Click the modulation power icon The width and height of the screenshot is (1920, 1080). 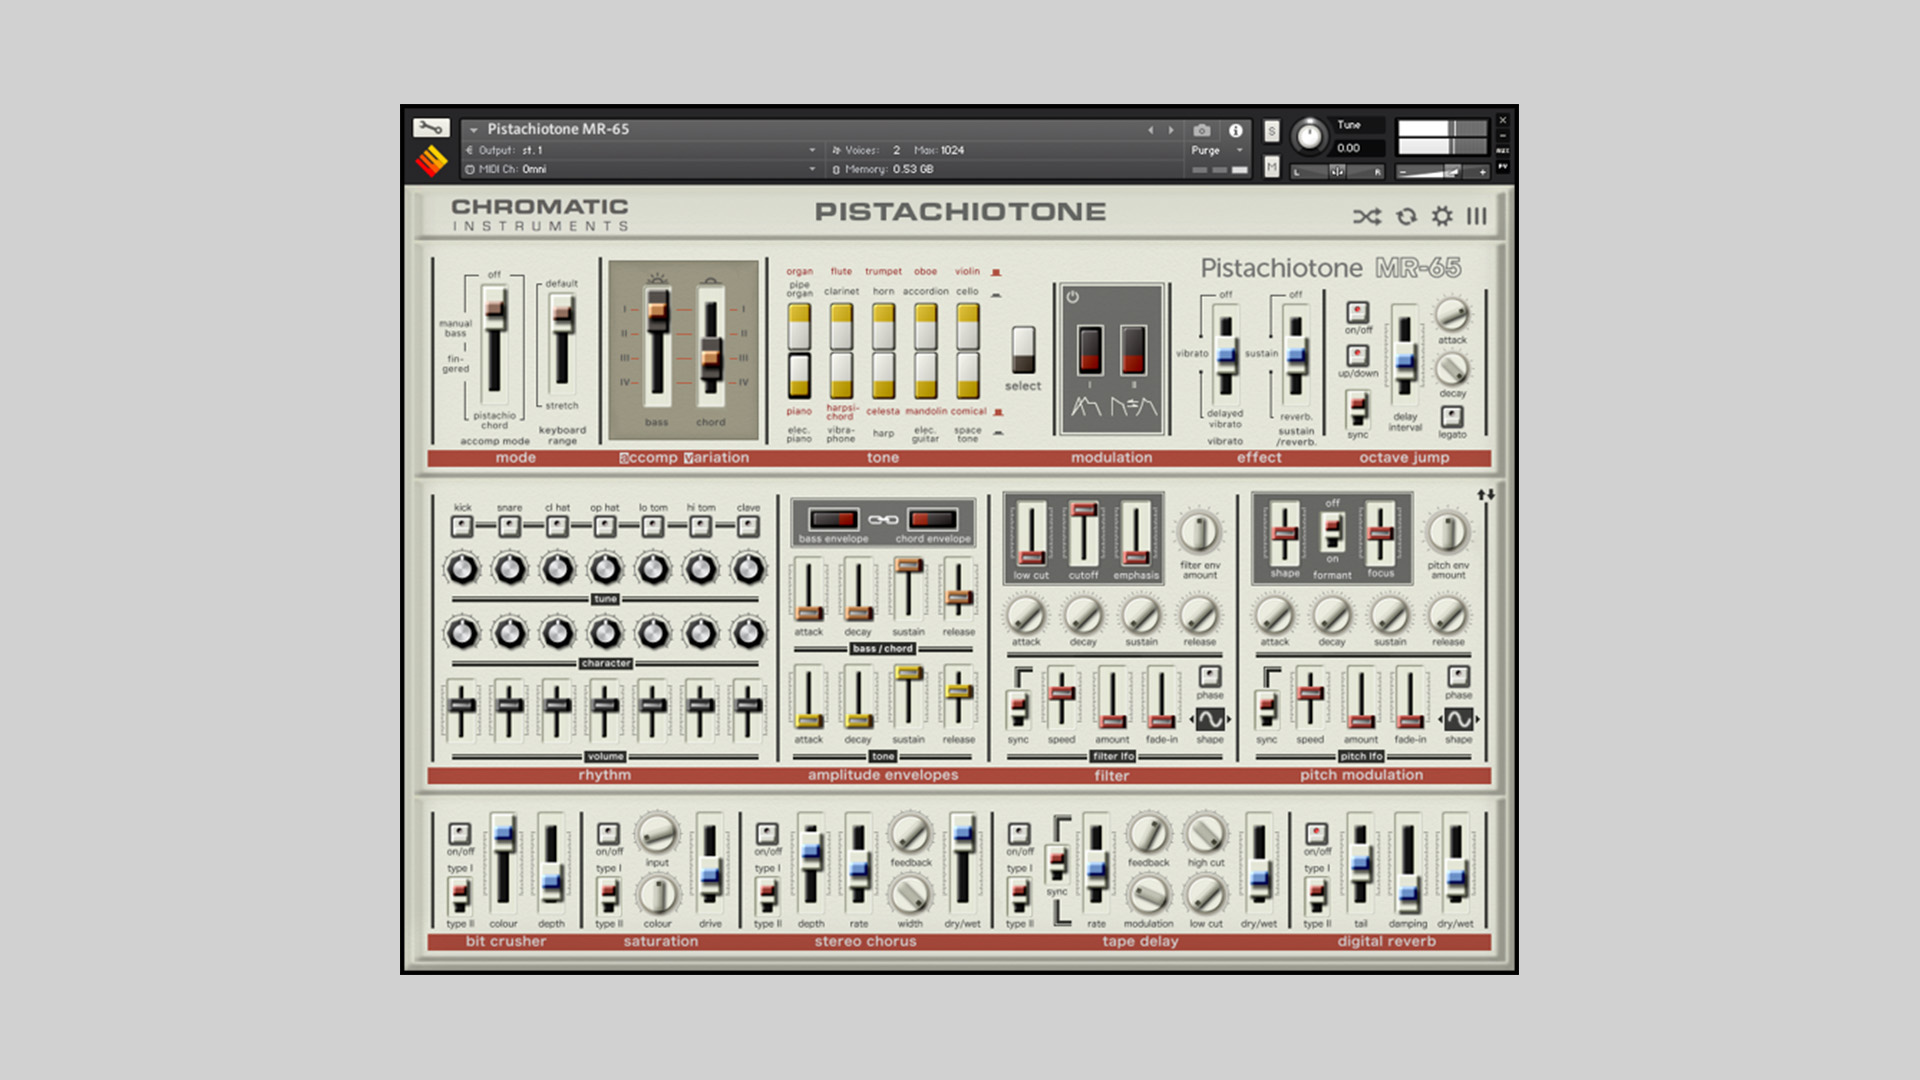(1072, 297)
